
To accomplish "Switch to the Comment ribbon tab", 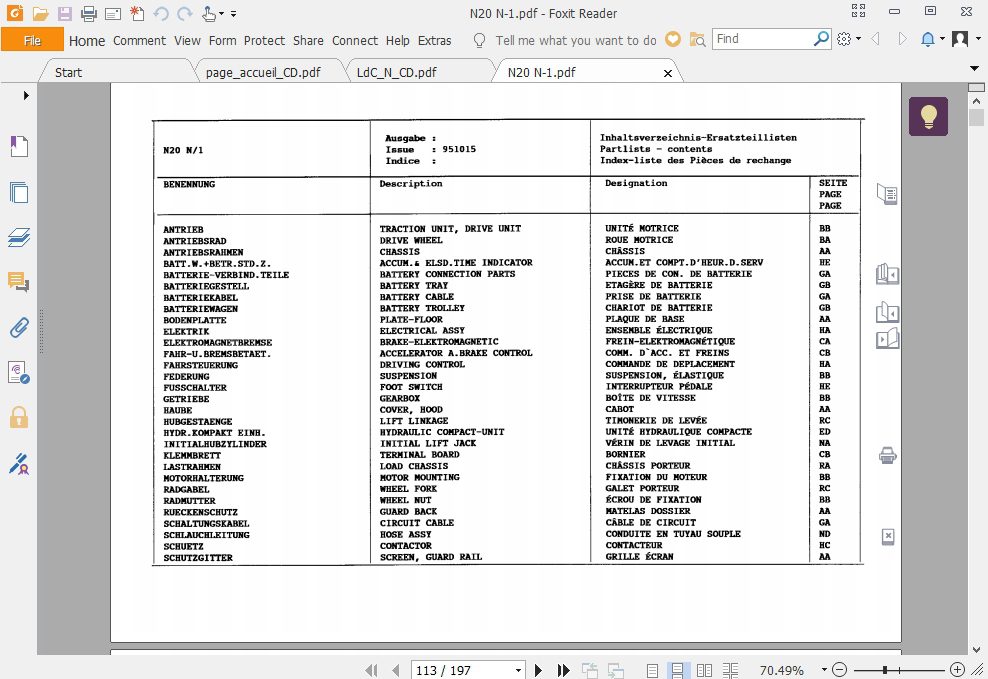I will click(x=139, y=40).
